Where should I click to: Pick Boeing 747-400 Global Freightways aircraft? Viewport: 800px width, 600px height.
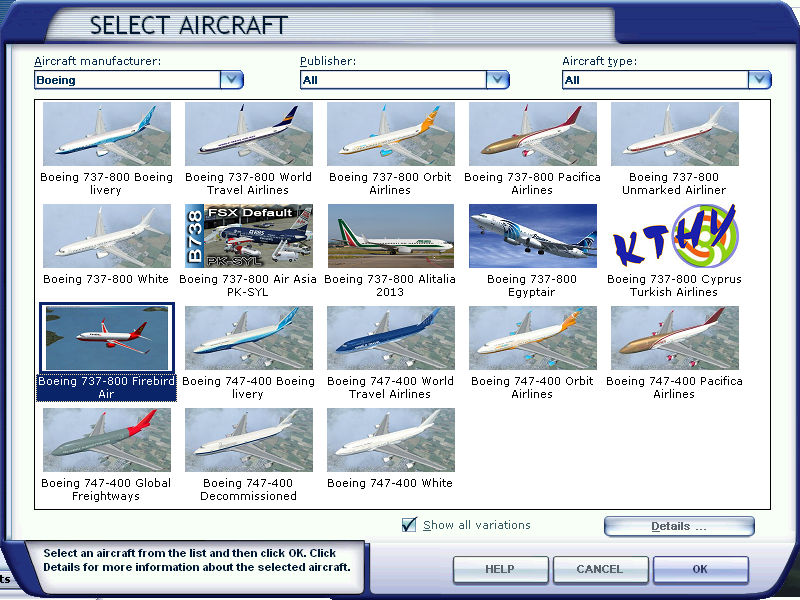coord(107,440)
